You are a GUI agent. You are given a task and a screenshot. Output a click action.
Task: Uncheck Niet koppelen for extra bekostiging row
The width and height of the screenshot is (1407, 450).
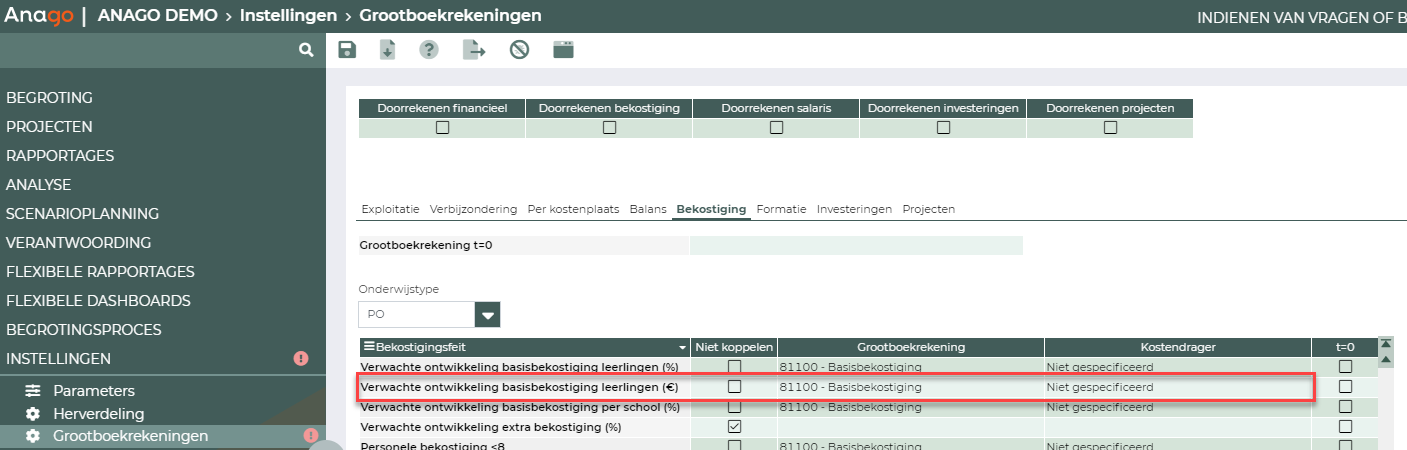pos(735,427)
